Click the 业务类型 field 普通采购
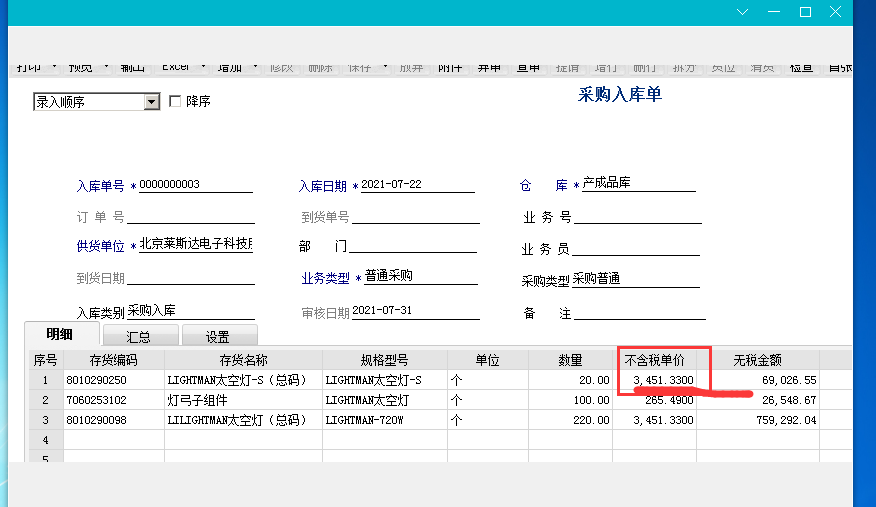The width and height of the screenshot is (876, 507). pos(421,276)
